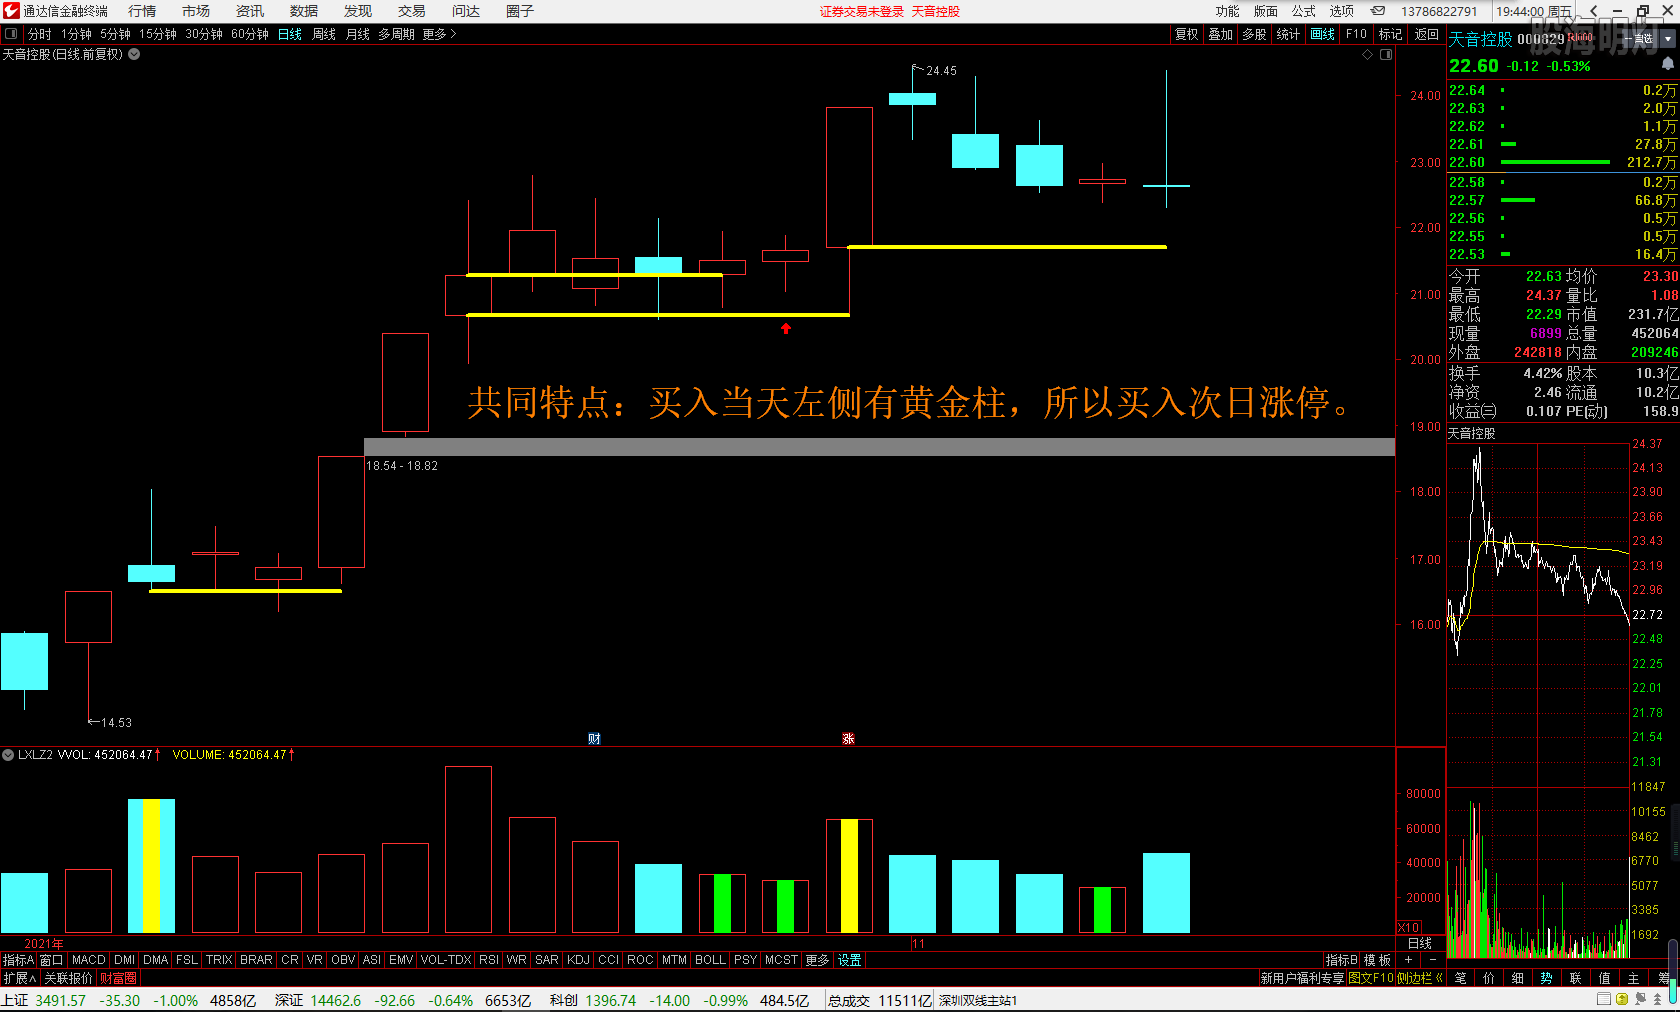The width and height of the screenshot is (1680, 1012).
Task: Open the 更多 indicators list
Action: pos(818,960)
